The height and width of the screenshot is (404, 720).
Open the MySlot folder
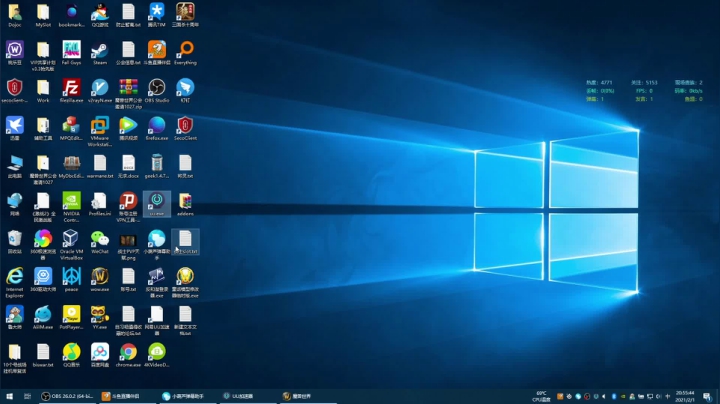pyautogui.click(x=43, y=15)
